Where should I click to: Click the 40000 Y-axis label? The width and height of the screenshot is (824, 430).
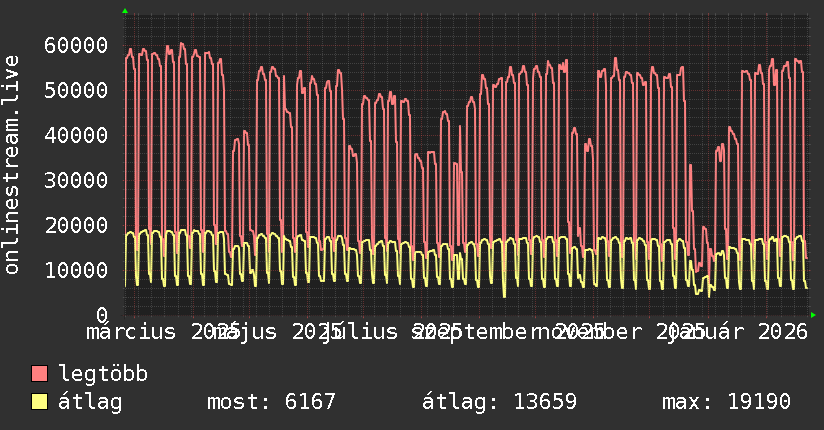click(76, 135)
